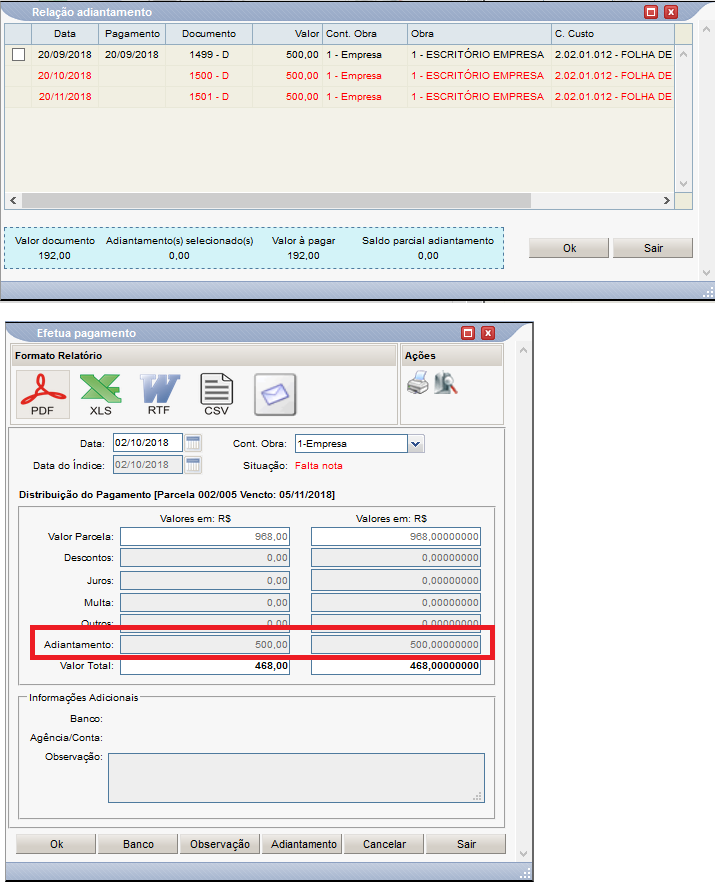Click Relação adiantamento window scroll up arrow
The height and width of the screenshot is (885, 718).
click(706, 29)
